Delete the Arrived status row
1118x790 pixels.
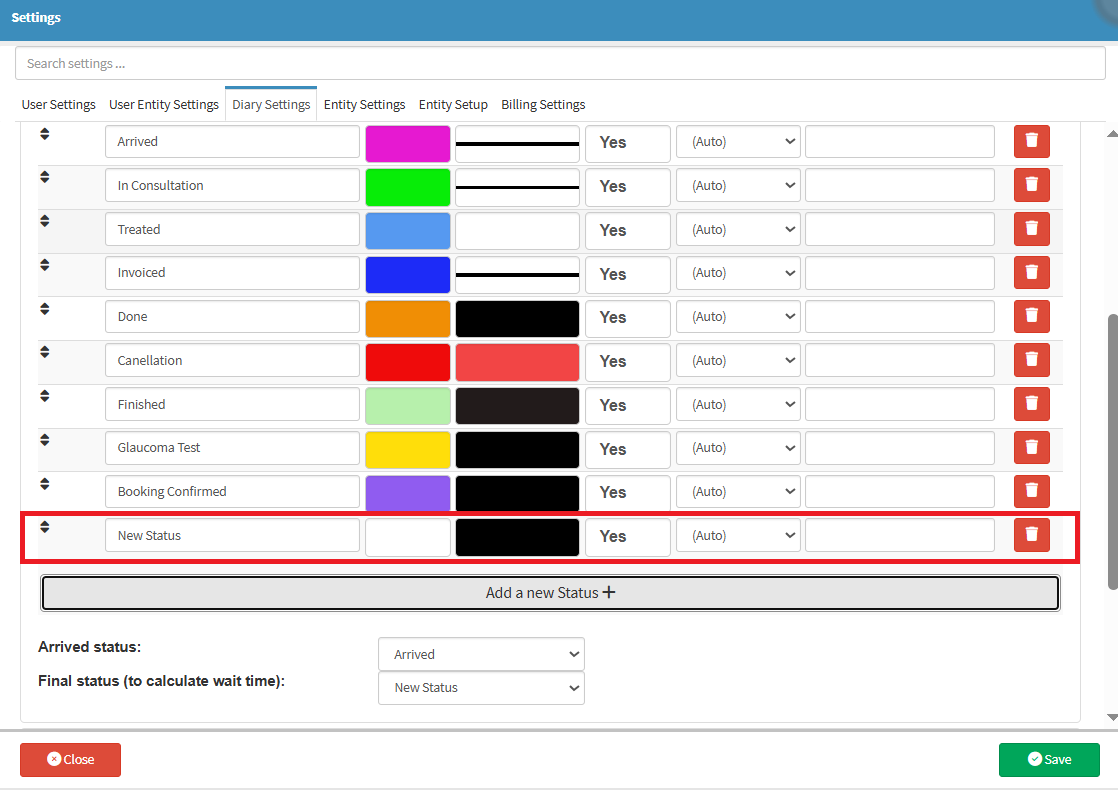click(1031, 142)
